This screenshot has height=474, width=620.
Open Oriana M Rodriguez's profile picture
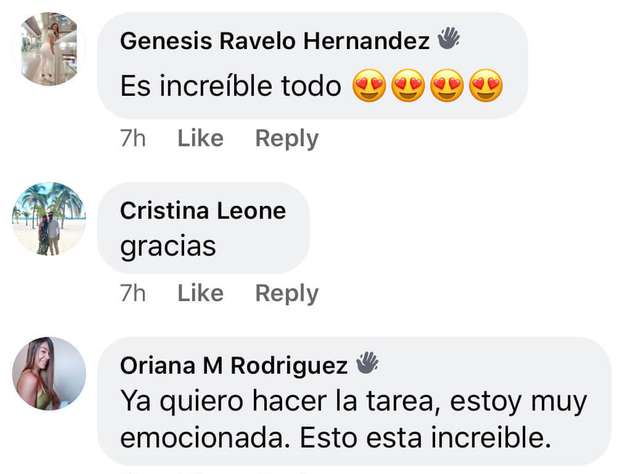point(49,373)
